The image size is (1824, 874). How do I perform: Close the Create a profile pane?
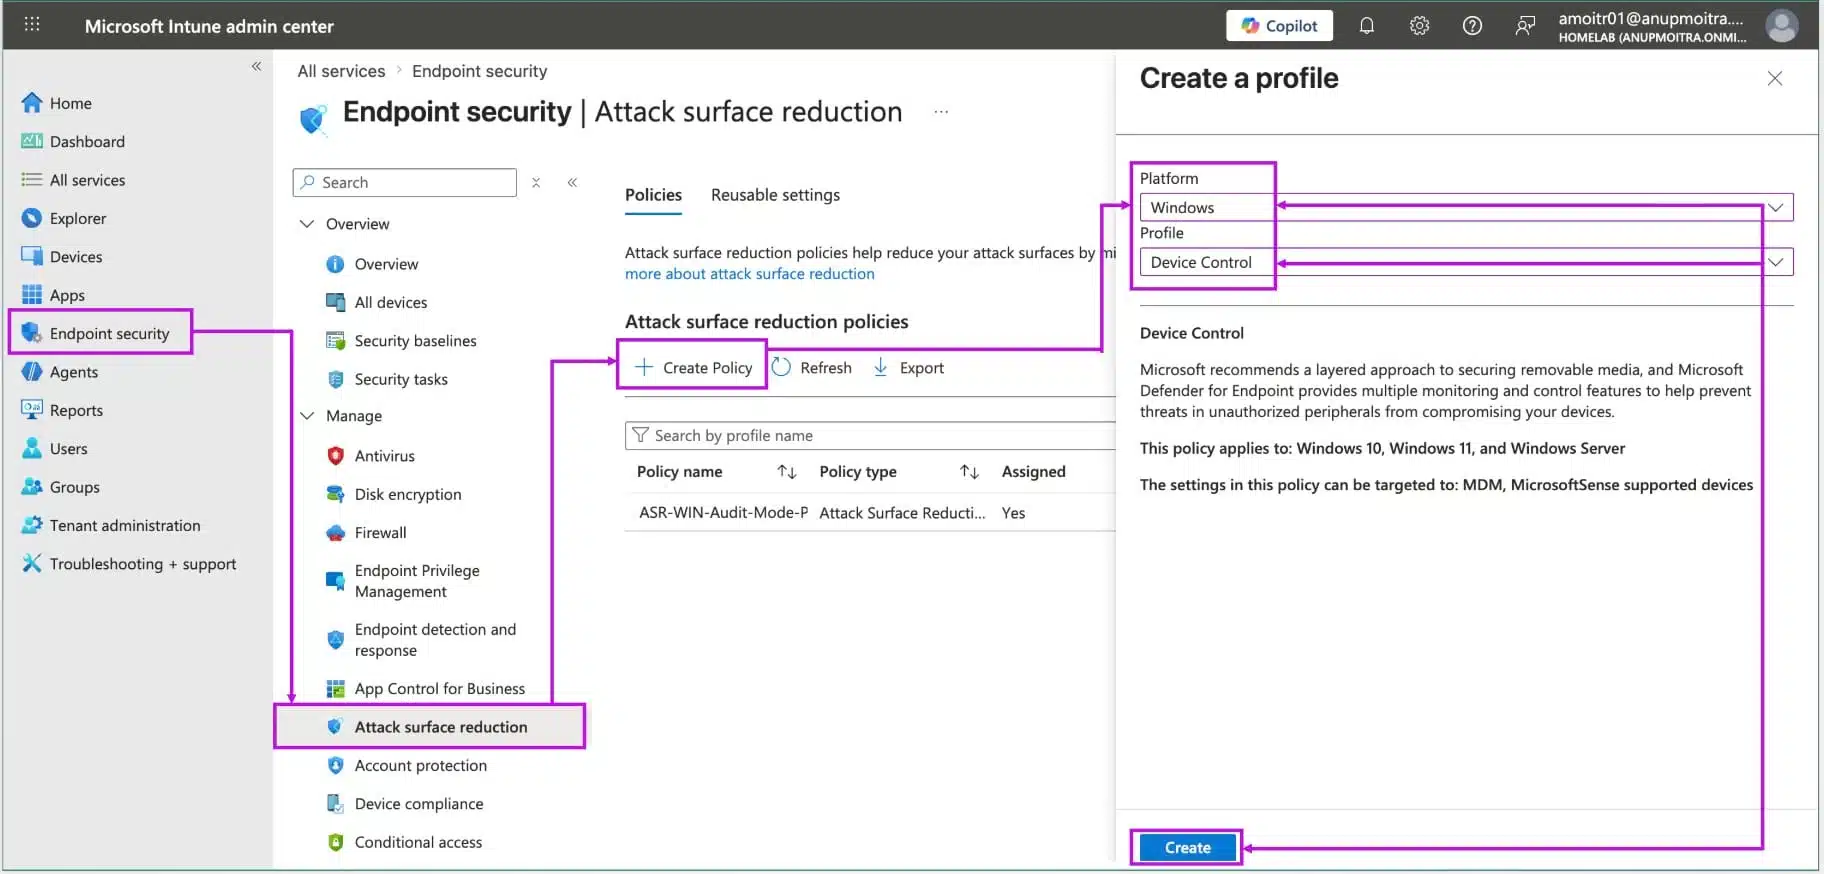pos(1775,78)
